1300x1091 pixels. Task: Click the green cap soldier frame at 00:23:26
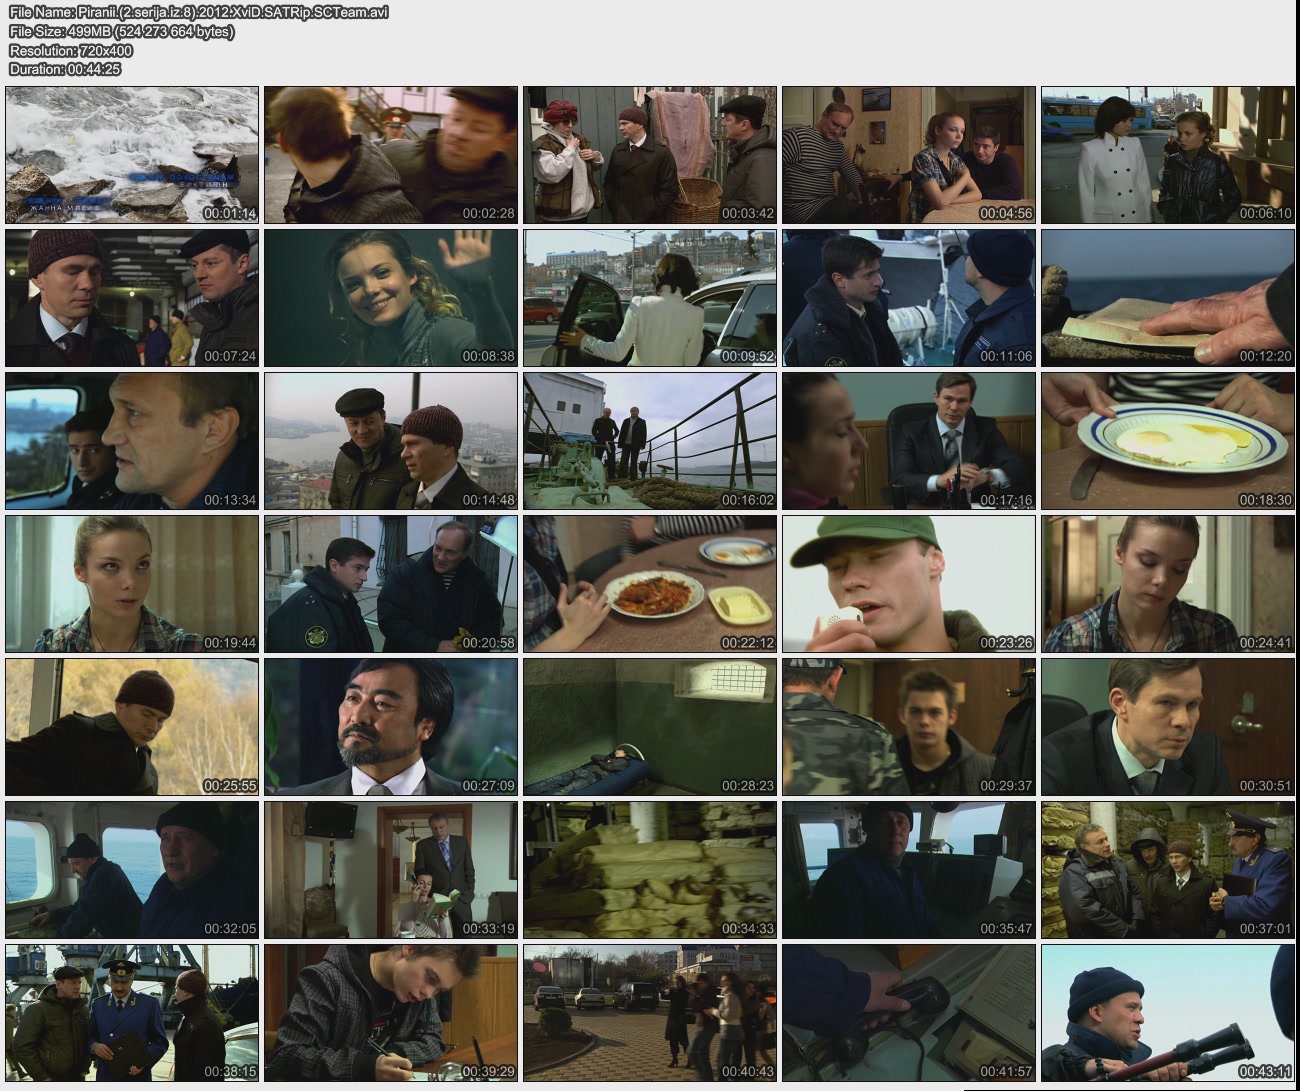click(x=908, y=584)
